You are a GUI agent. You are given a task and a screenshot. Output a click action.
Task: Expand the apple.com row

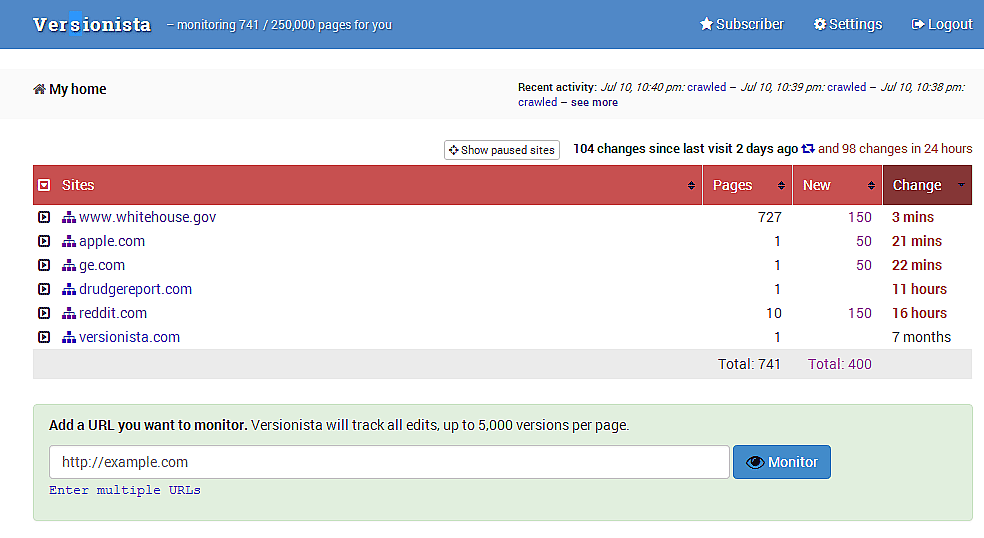pos(44,241)
